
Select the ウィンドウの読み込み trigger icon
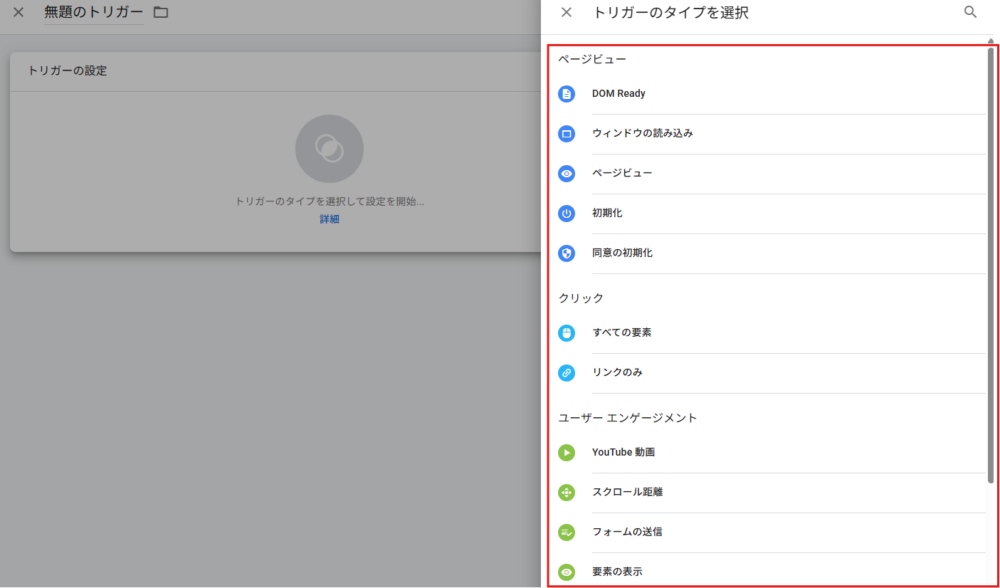(x=567, y=134)
